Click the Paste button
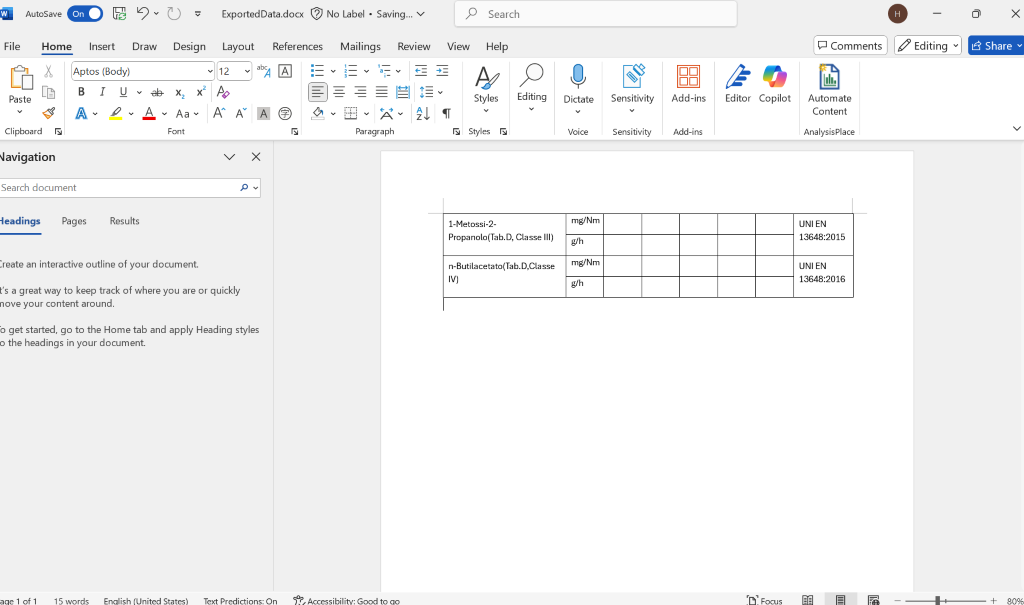 point(20,90)
